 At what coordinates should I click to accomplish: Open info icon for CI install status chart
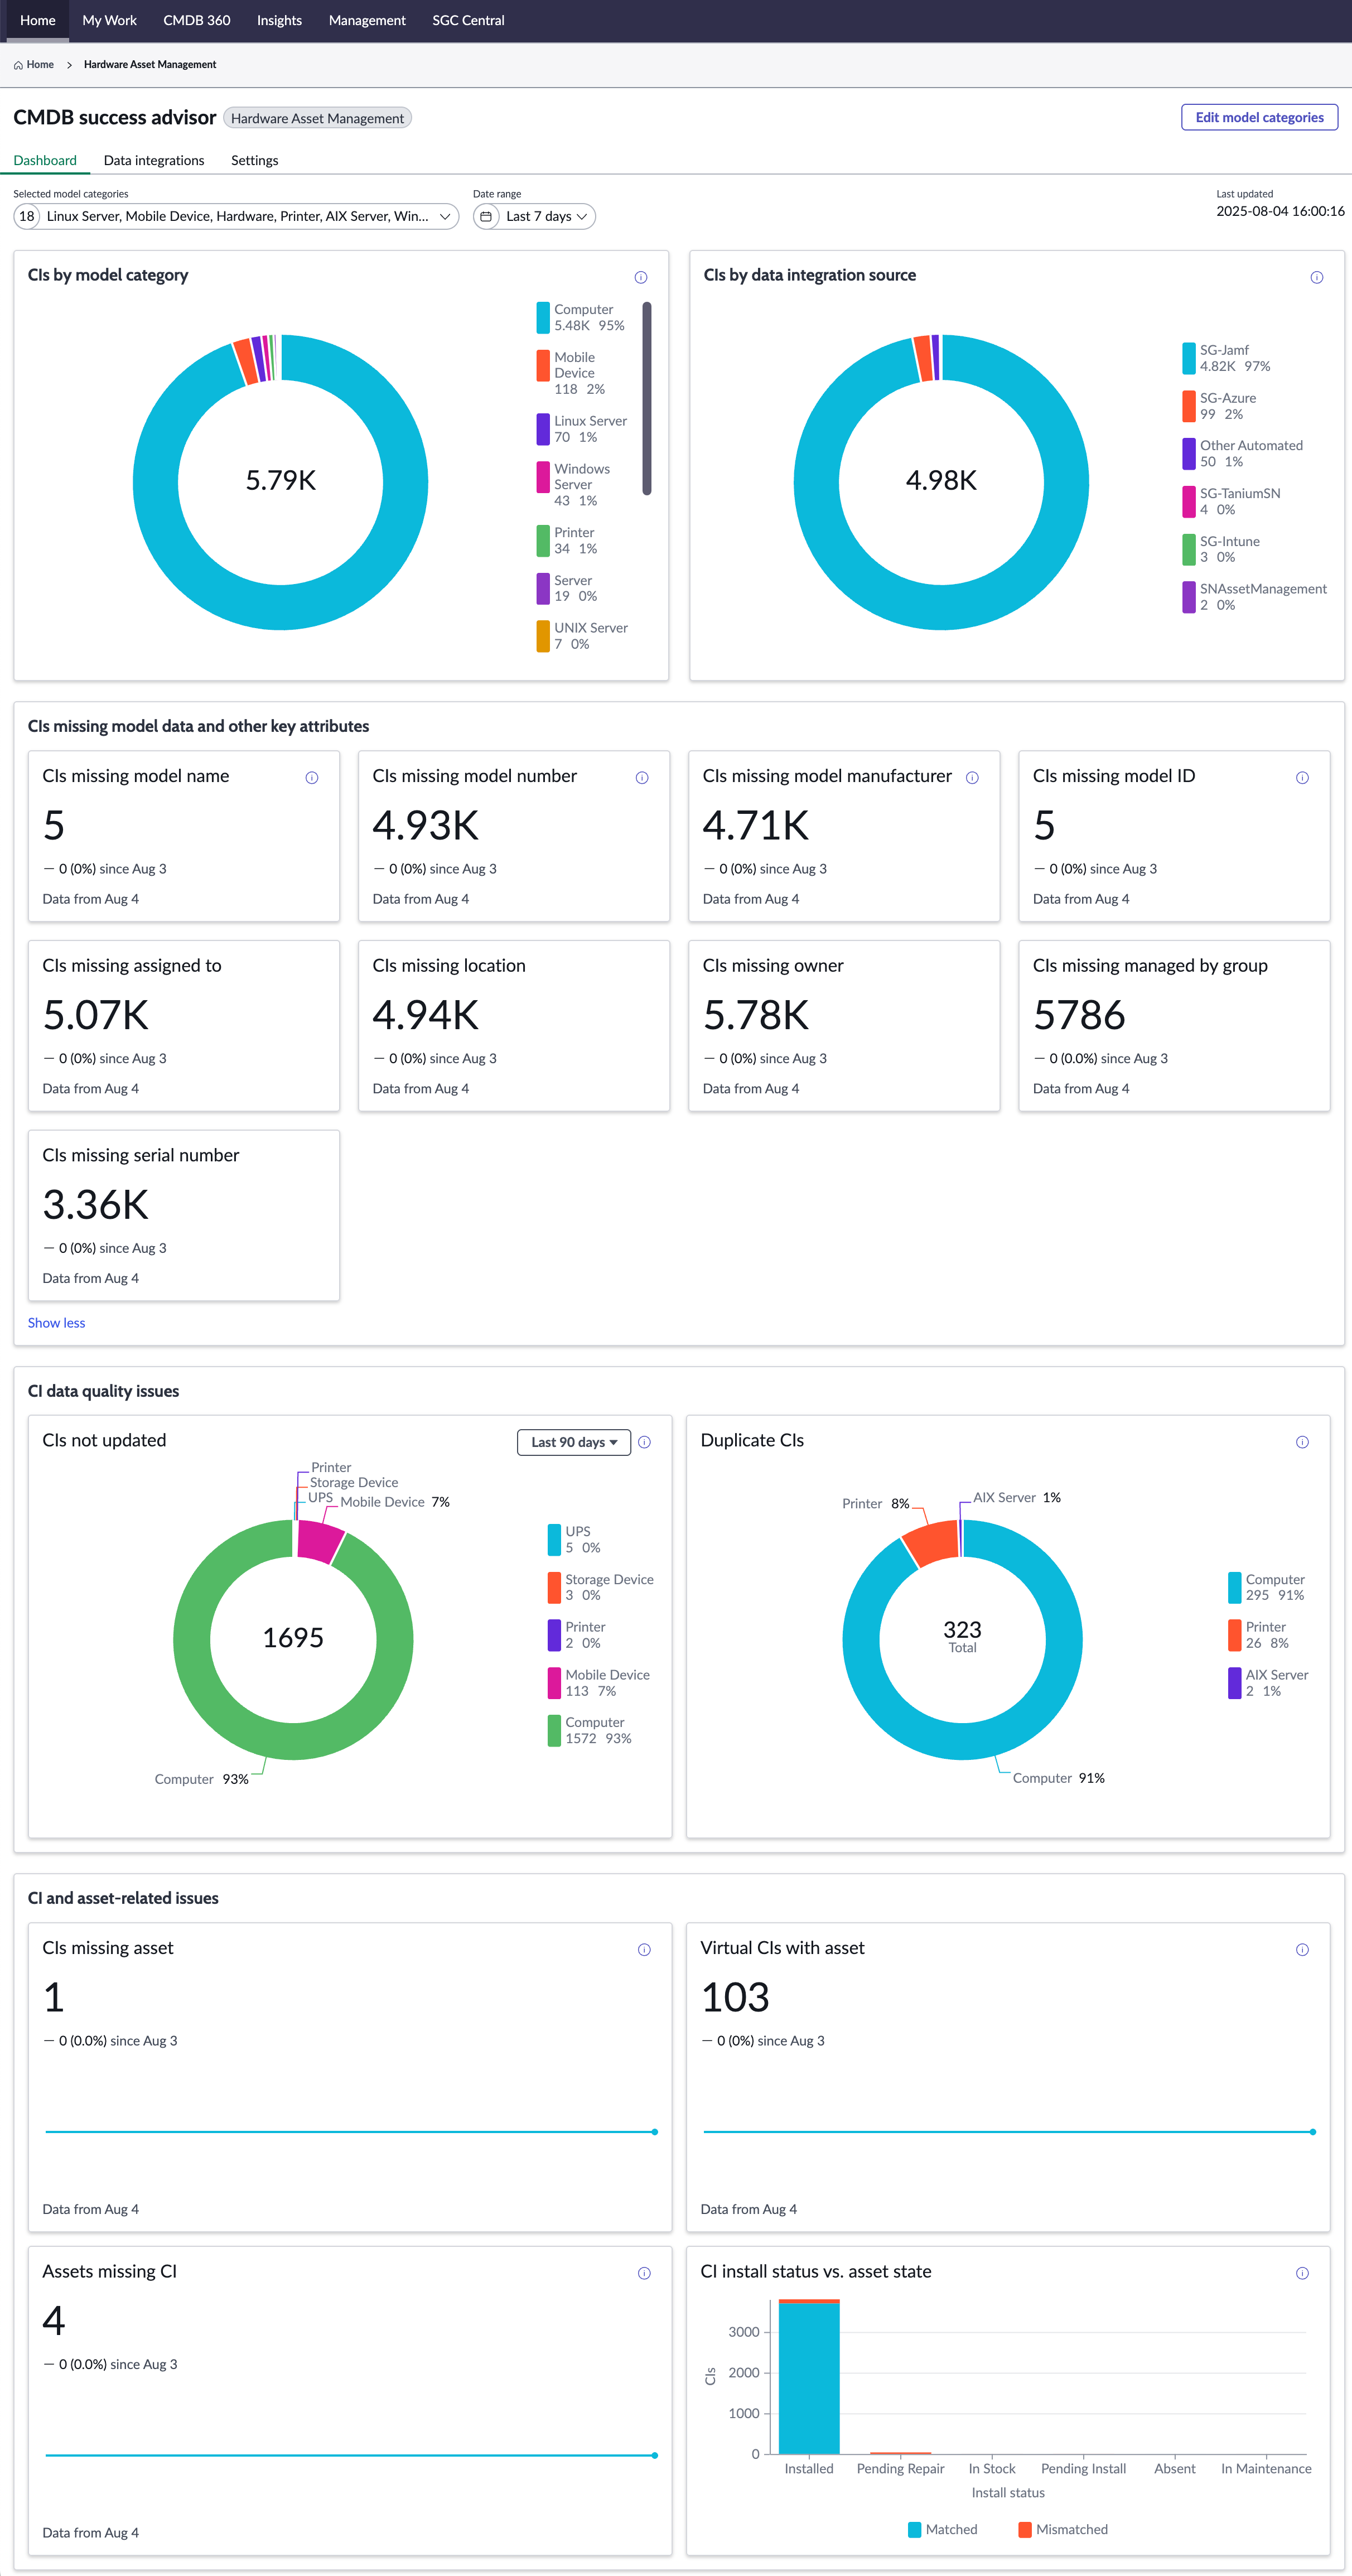coord(1302,2273)
